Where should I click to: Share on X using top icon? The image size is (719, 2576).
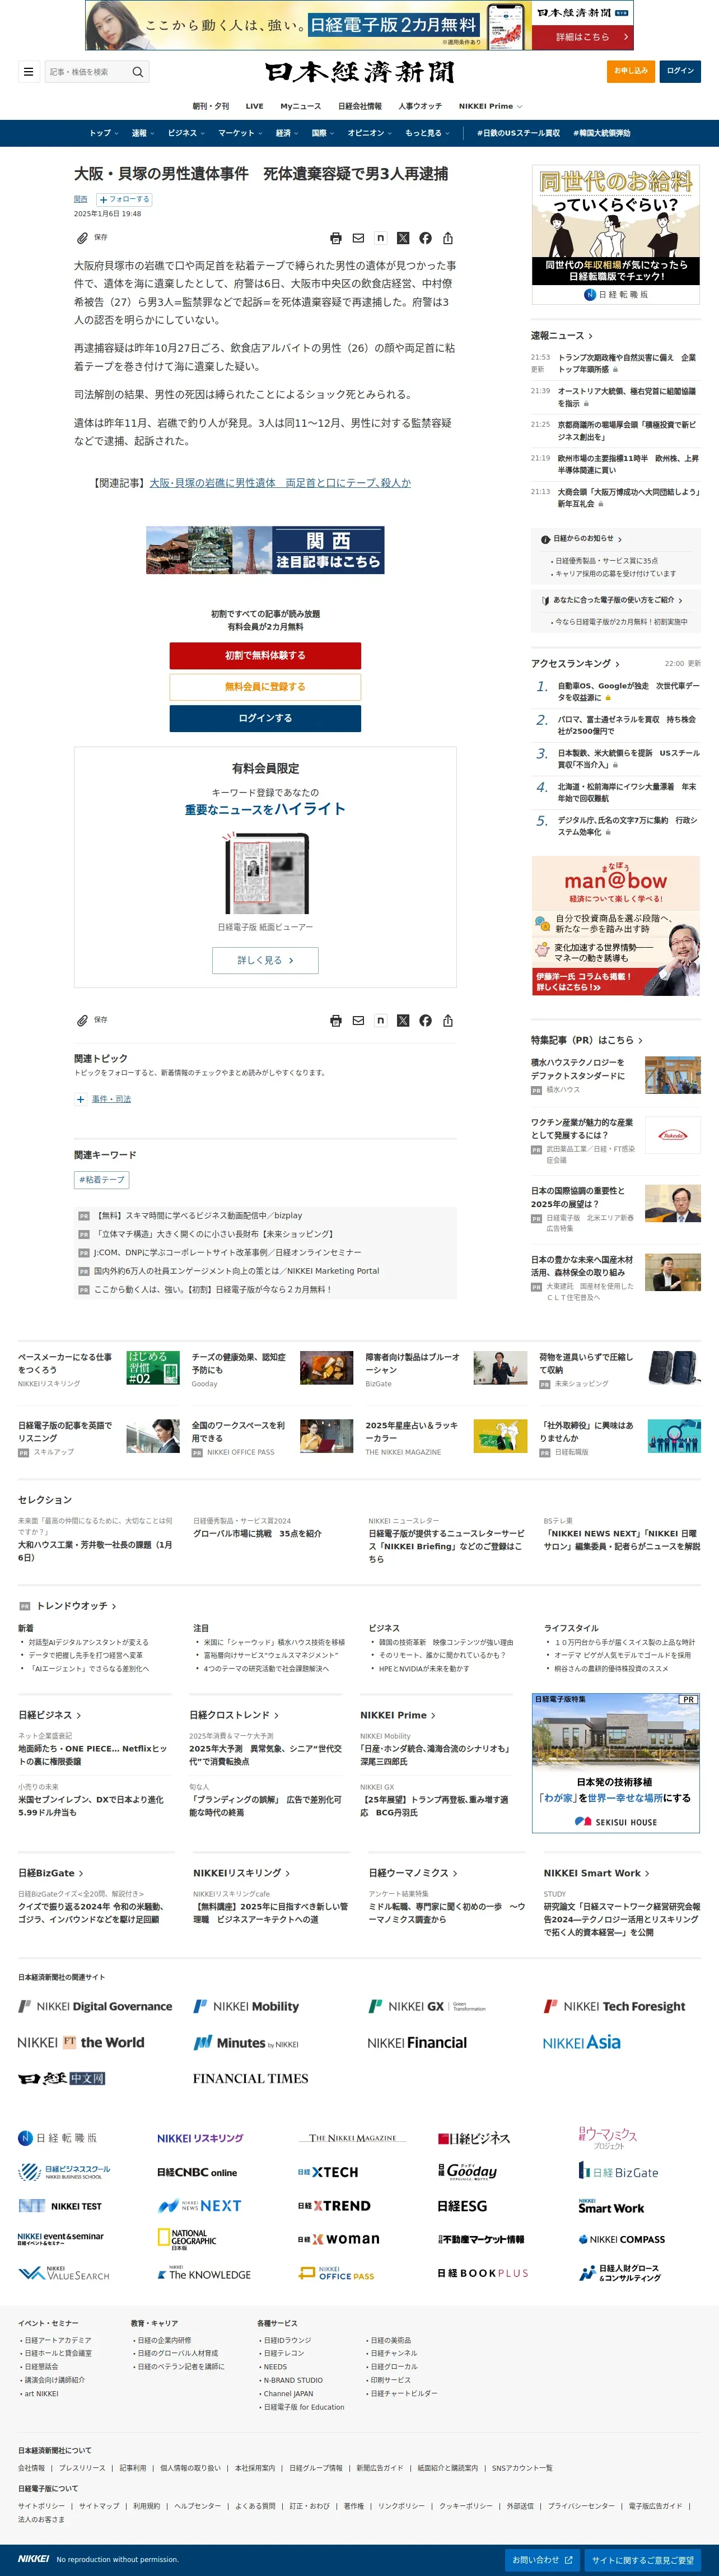click(403, 238)
